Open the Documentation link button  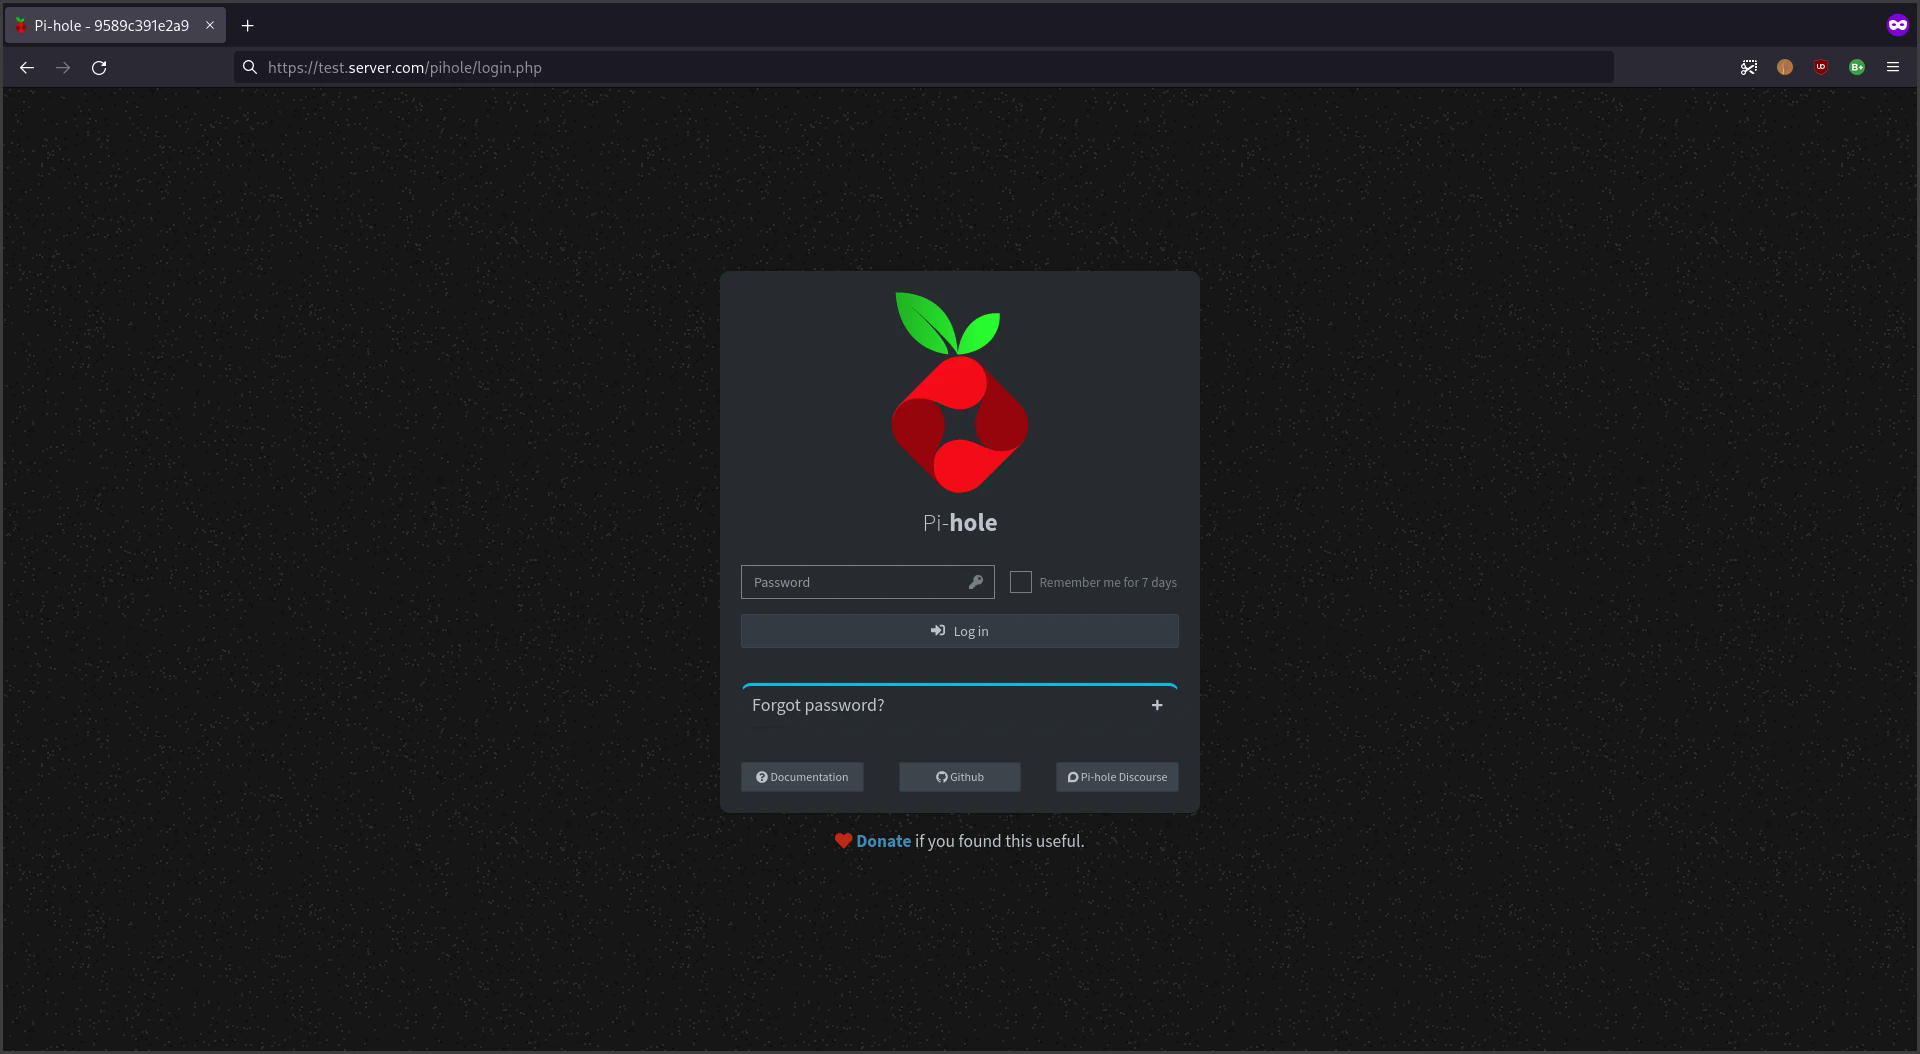pos(802,777)
